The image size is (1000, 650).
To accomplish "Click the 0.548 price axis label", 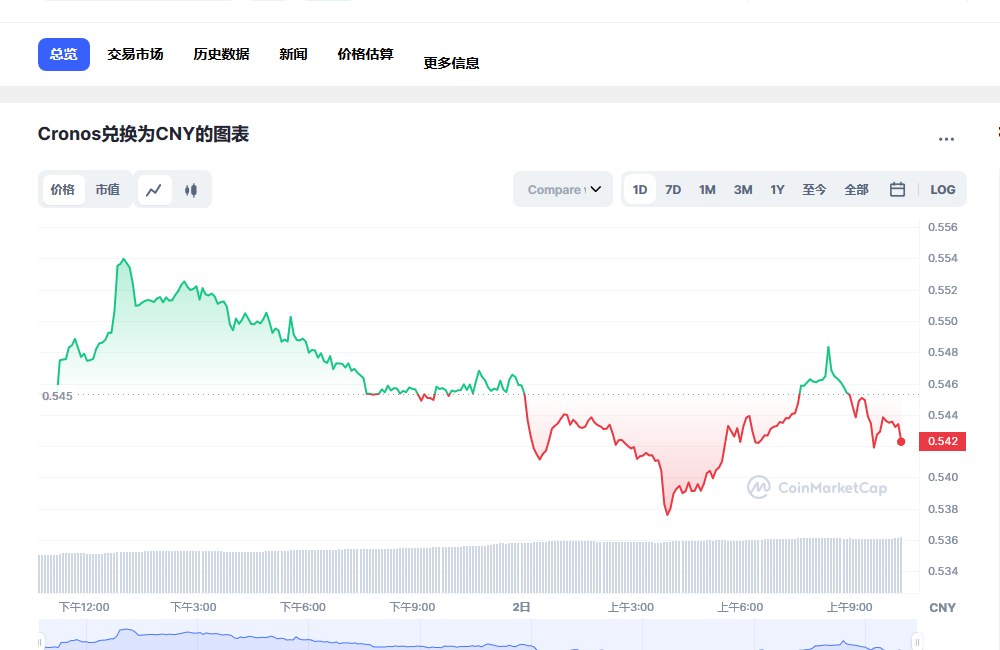I will pyautogui.click(x=943, y=352).
